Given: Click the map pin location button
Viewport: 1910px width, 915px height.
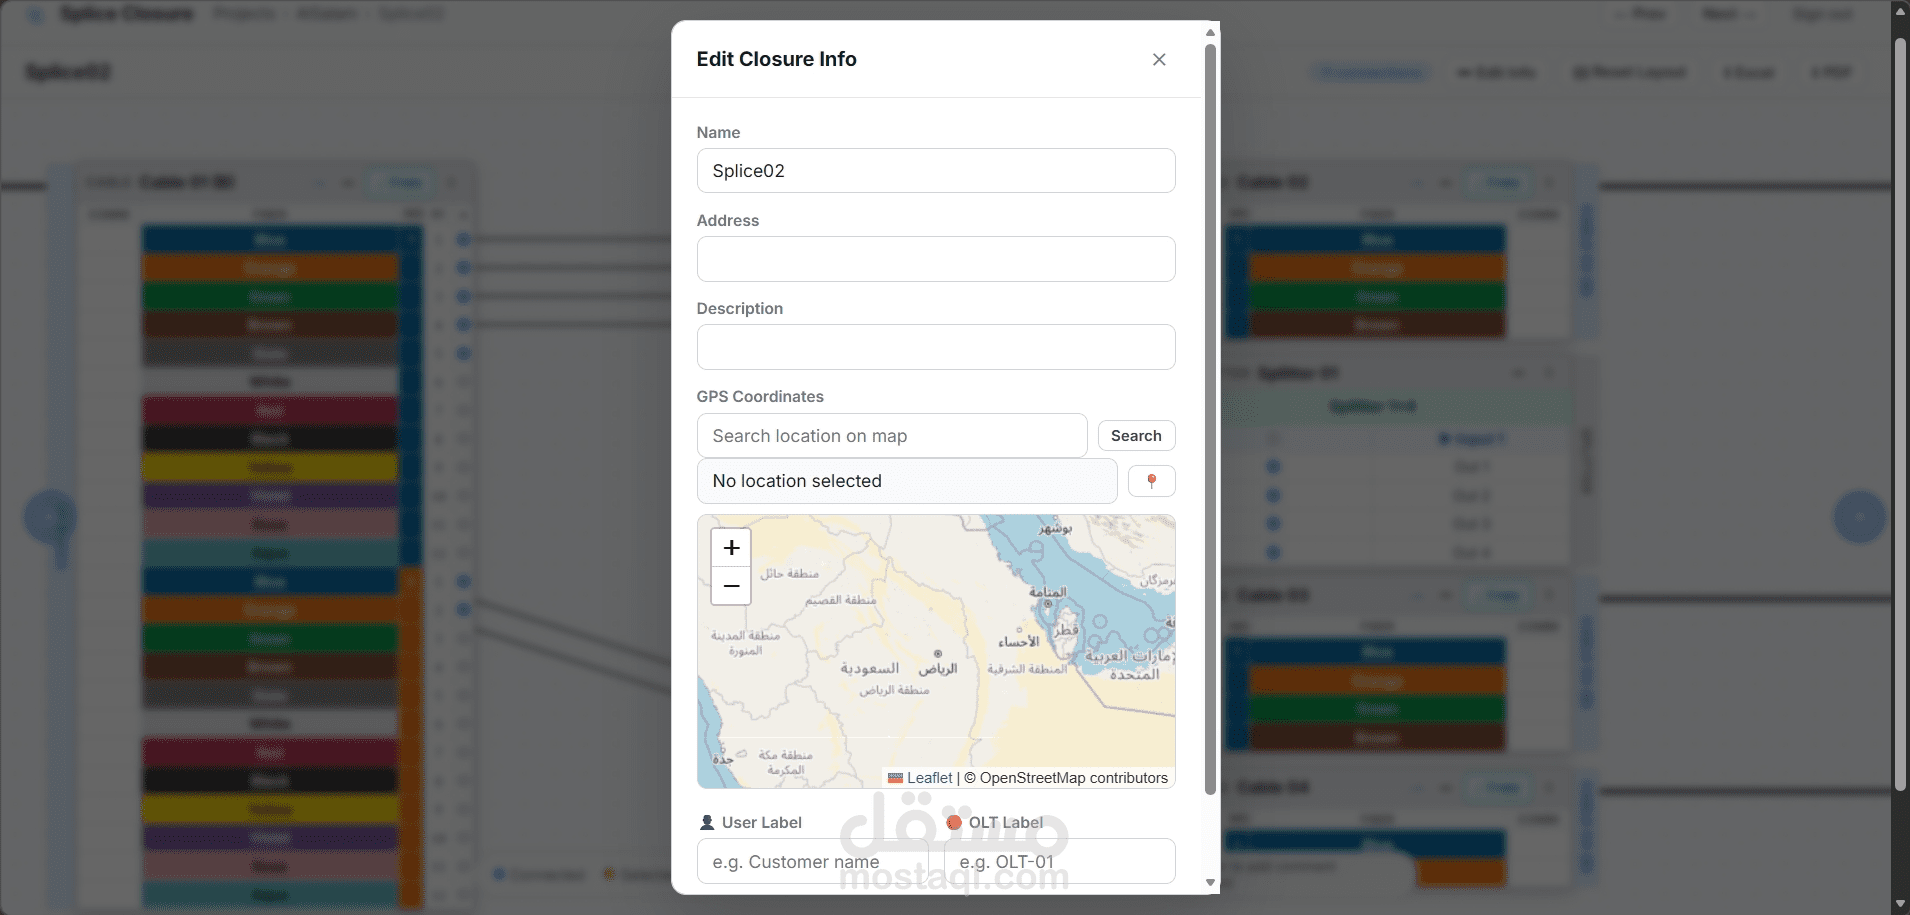Looking at the screenshot, I should pos(1151,481).
